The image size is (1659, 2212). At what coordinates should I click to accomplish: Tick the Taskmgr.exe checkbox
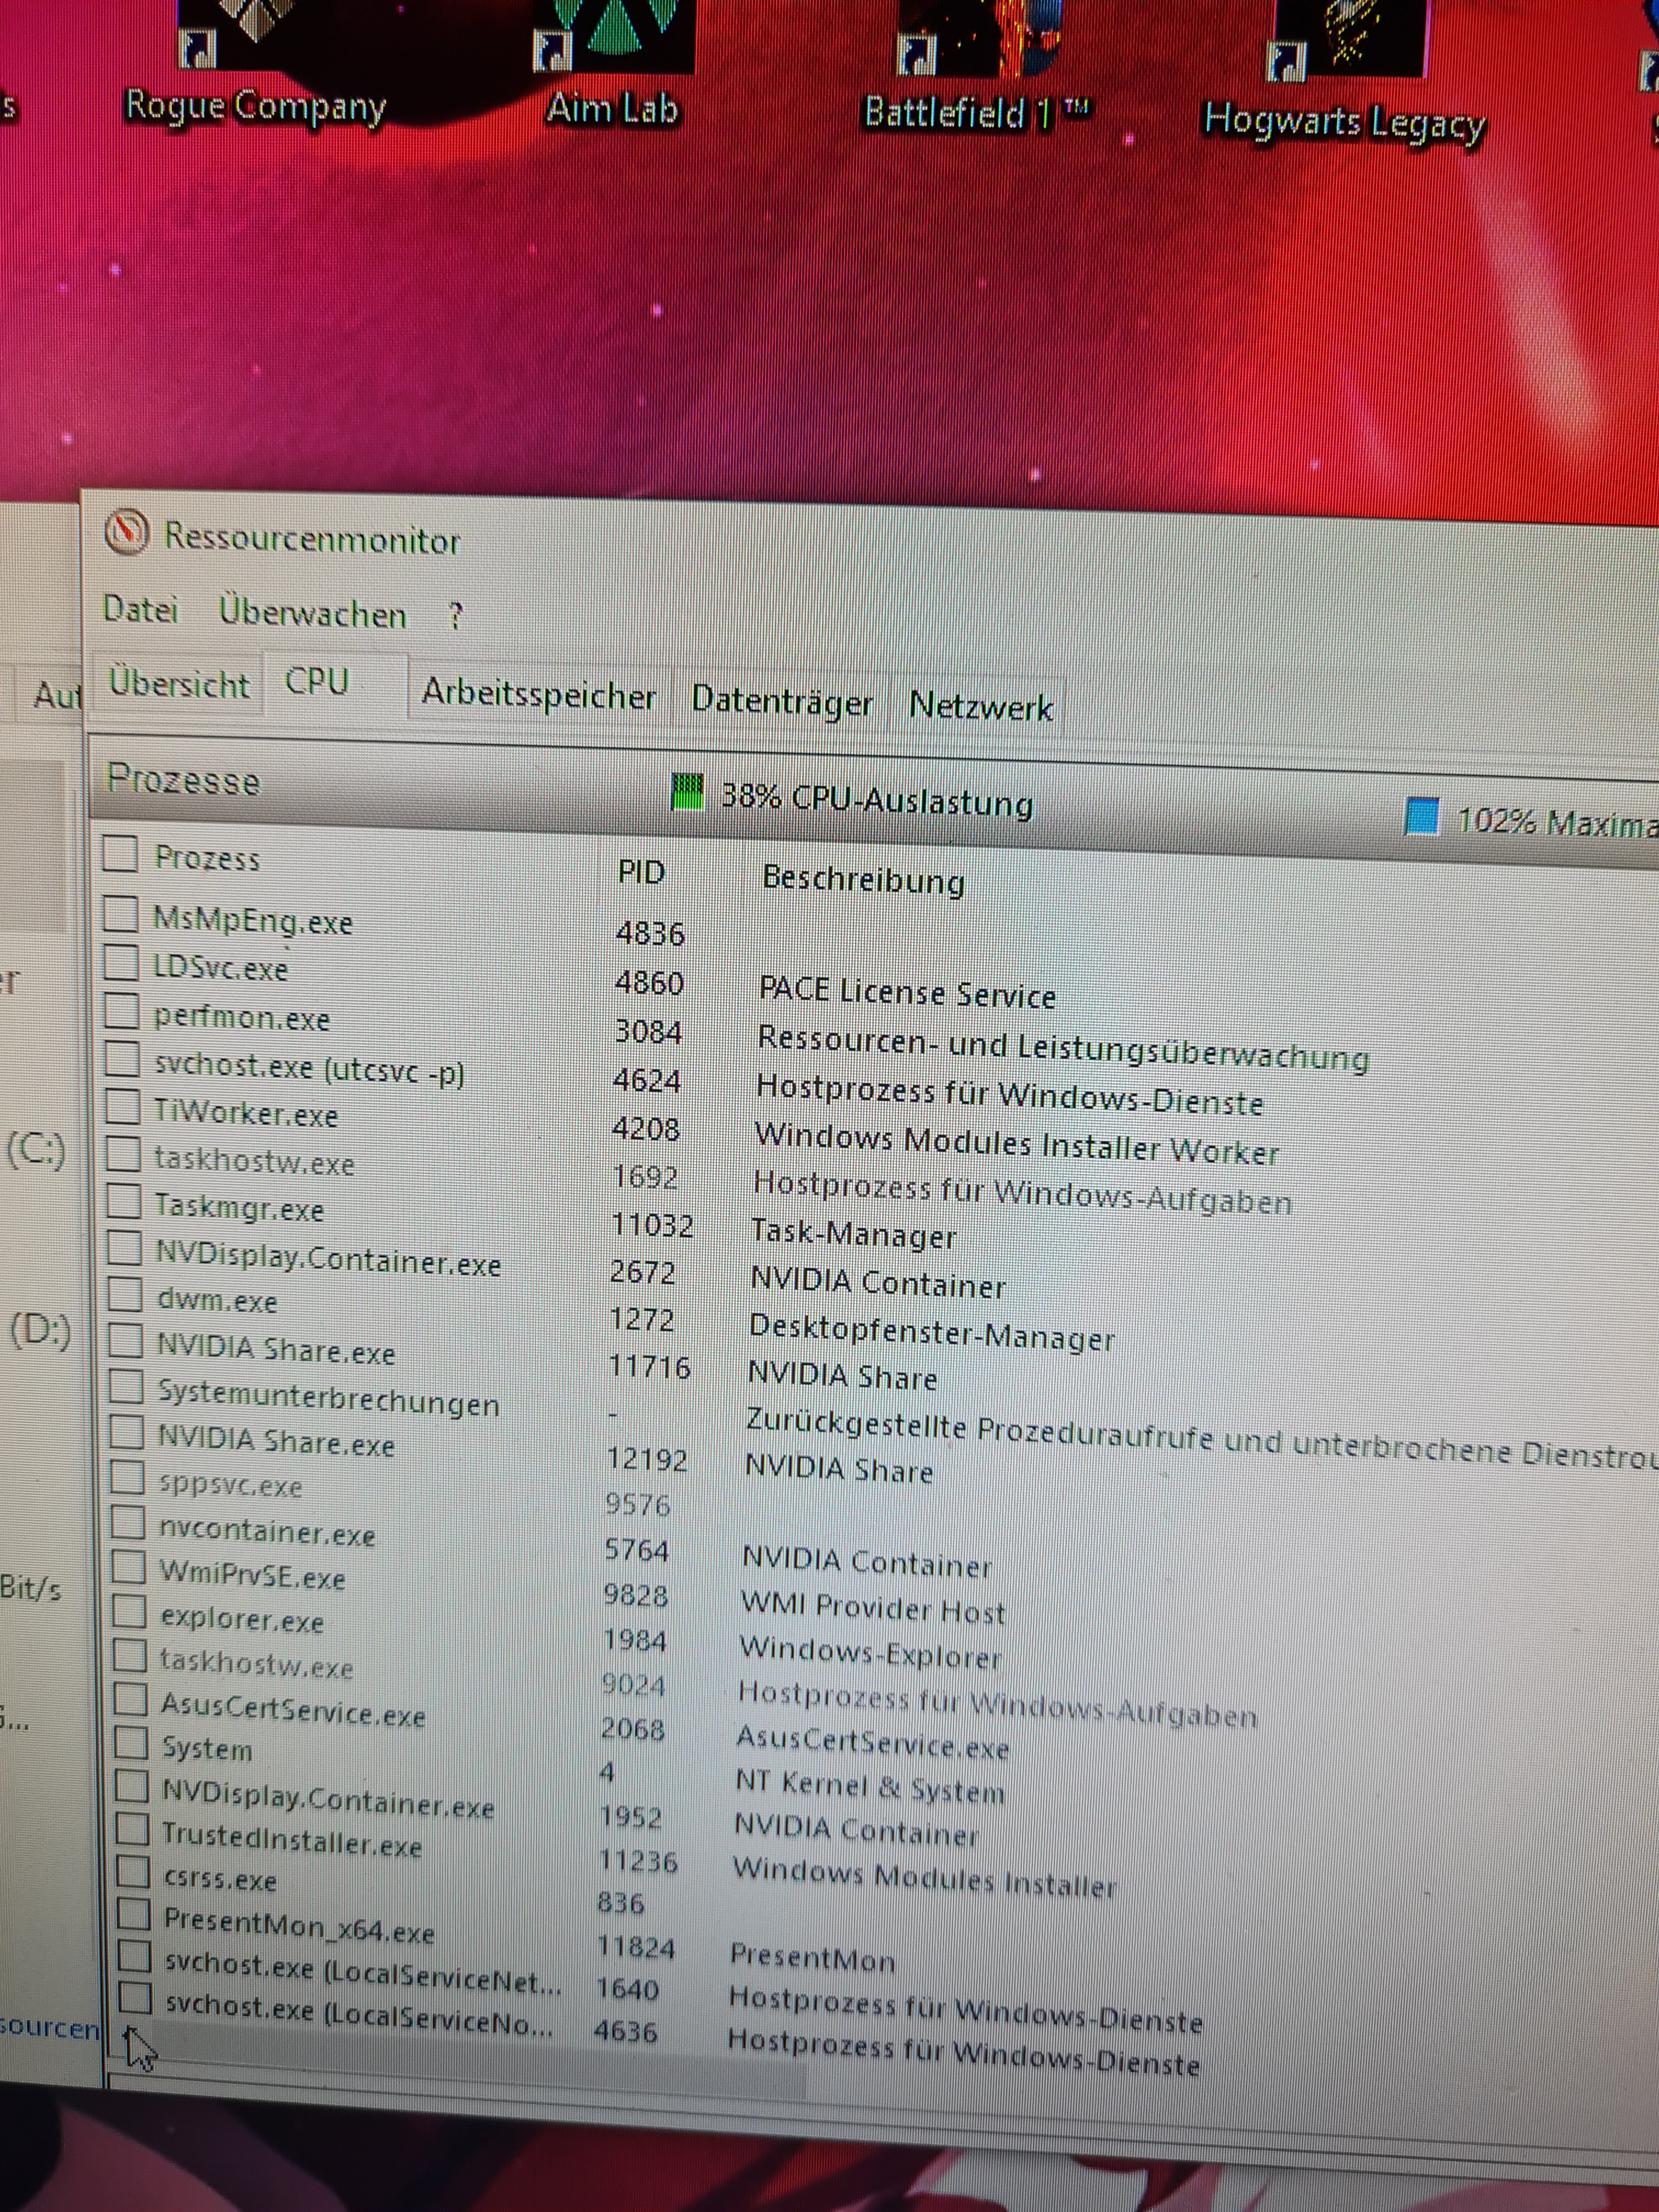(124, 1201)
